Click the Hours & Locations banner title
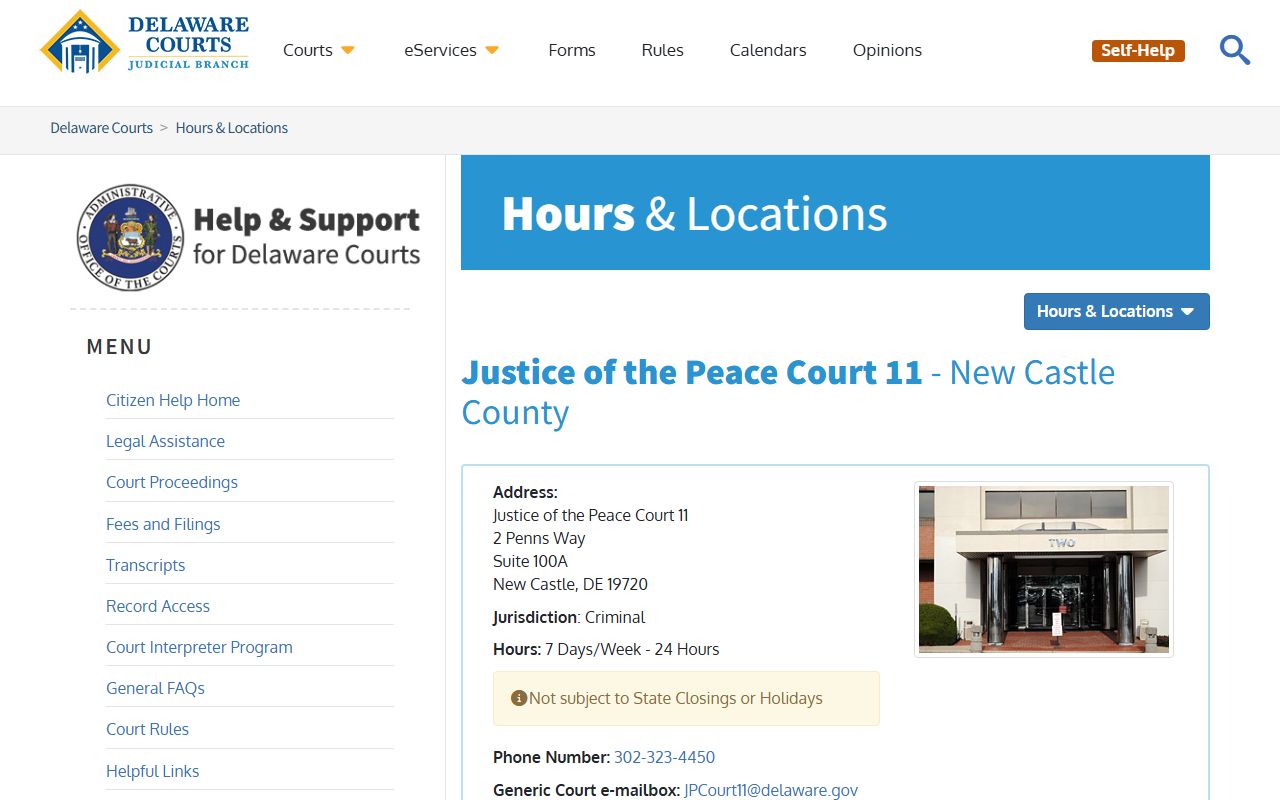This screenshot has width=1280, height=800. [694, 213]
